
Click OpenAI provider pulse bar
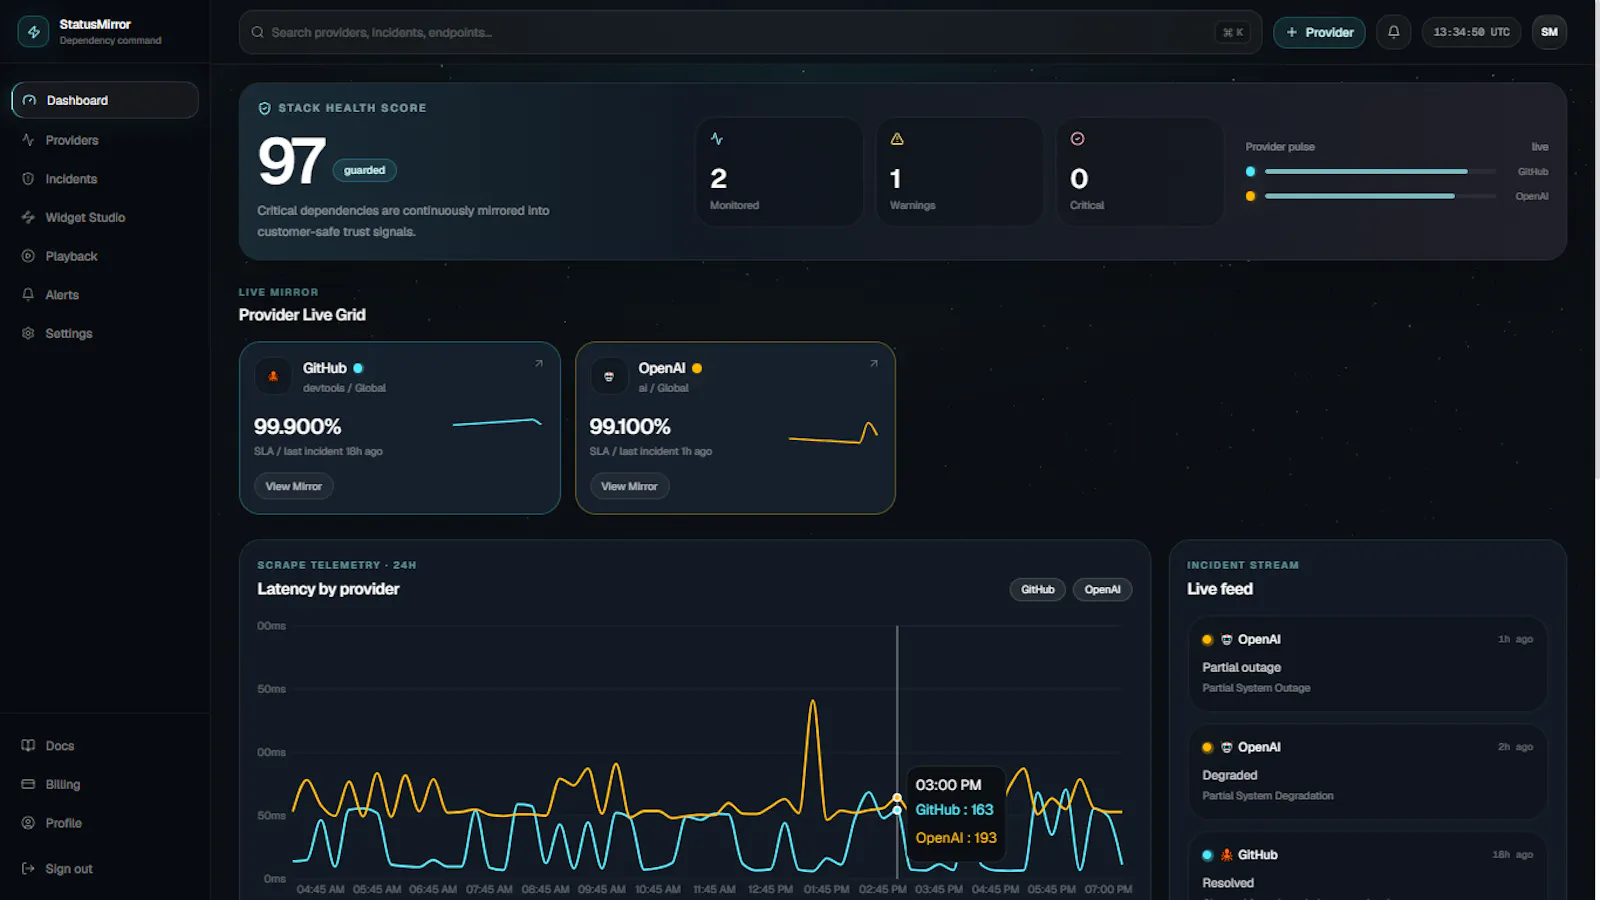[x=1380, y=196]
